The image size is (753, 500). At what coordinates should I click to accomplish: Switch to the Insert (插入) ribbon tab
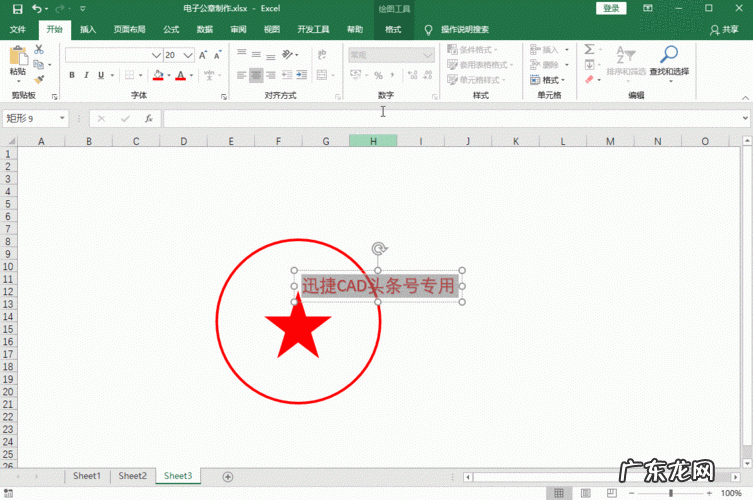click(88, 30)
